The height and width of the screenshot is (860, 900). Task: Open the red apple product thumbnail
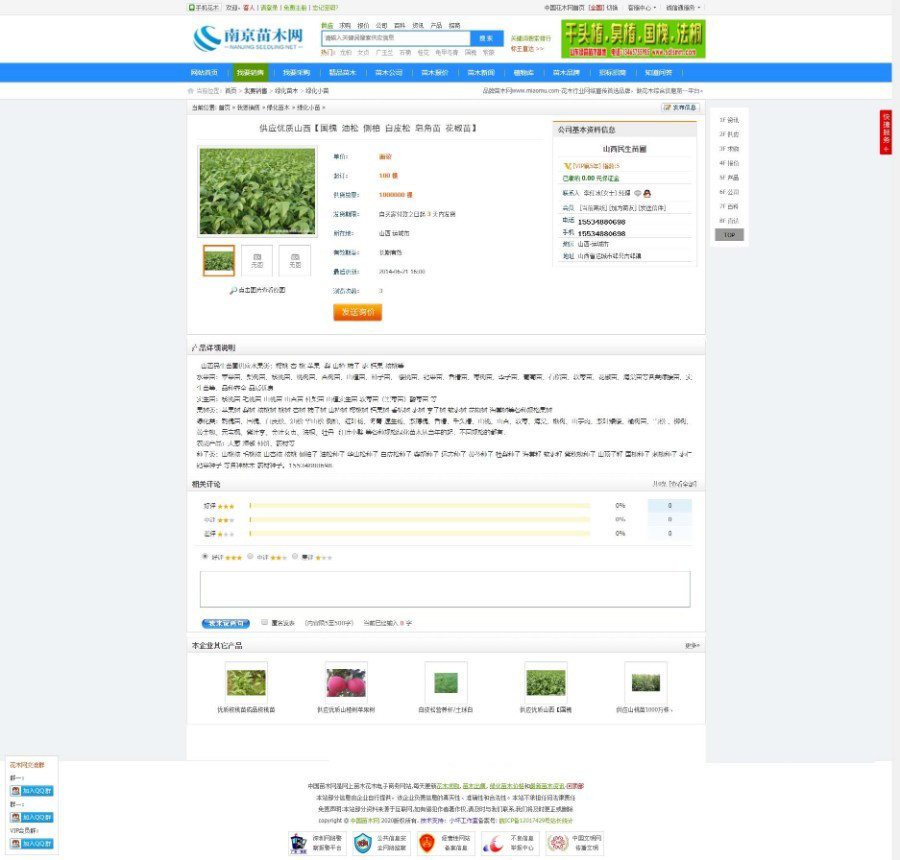346,683
